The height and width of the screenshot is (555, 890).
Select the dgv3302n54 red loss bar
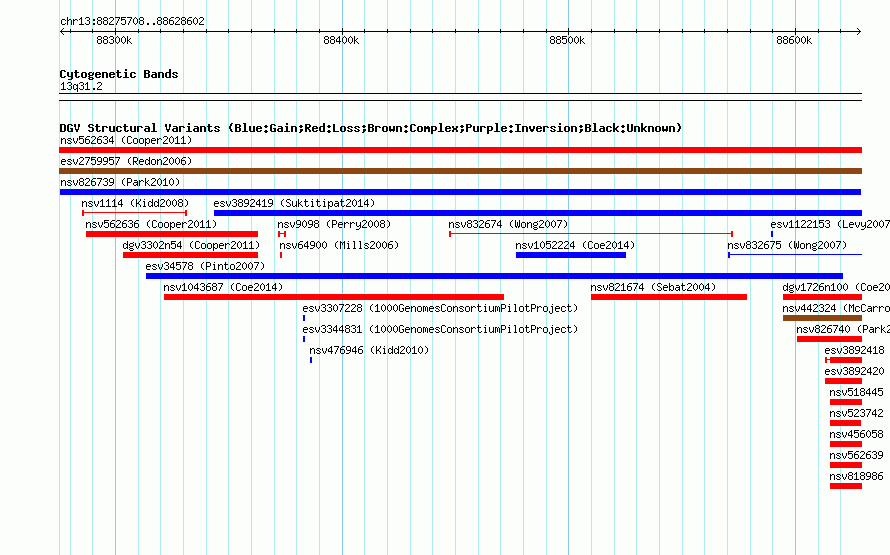point(190,255)
